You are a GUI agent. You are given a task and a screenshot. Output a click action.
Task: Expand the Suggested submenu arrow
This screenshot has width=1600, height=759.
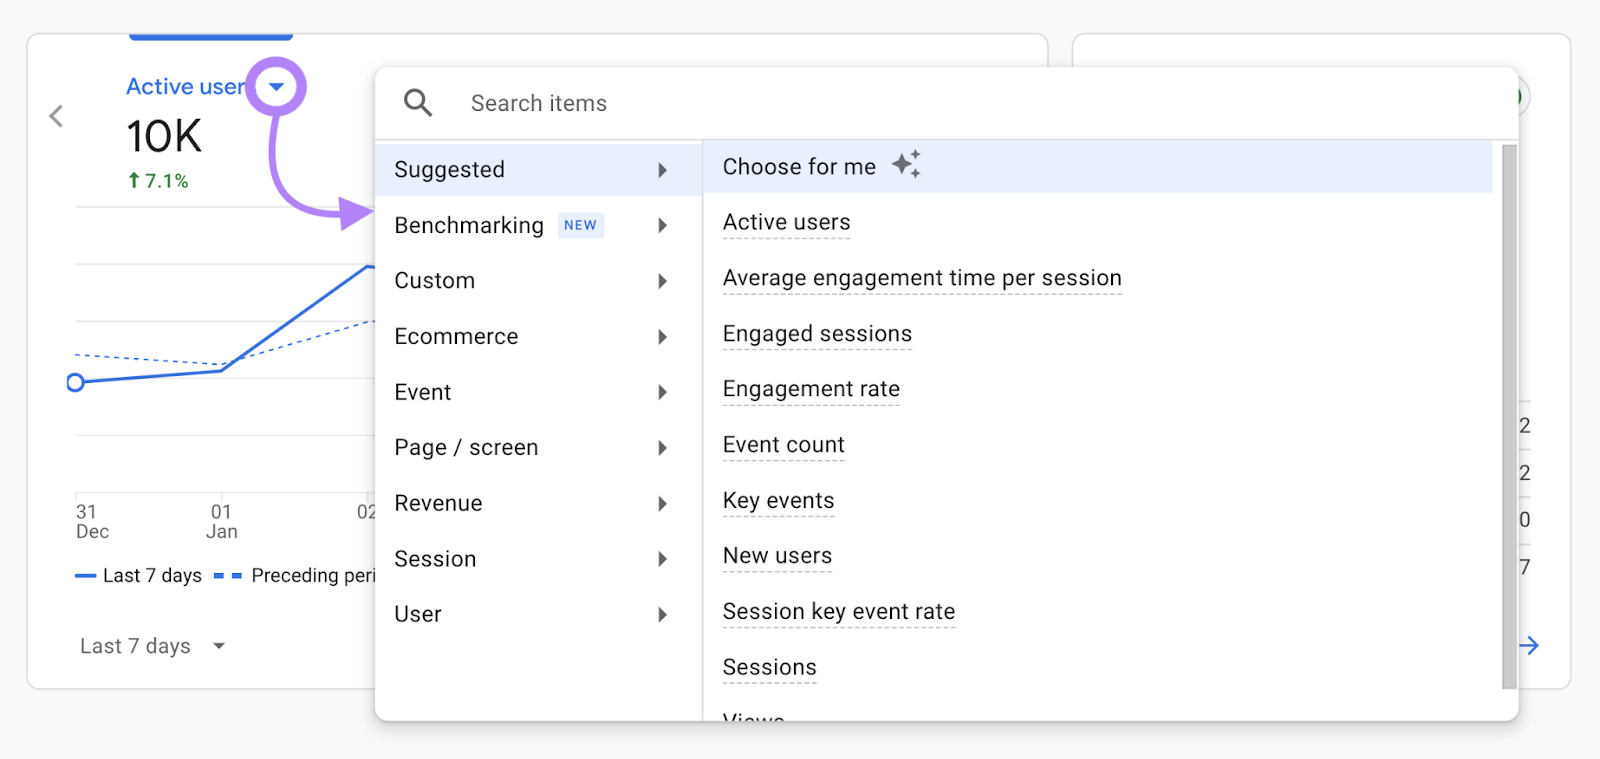point(662,170)
